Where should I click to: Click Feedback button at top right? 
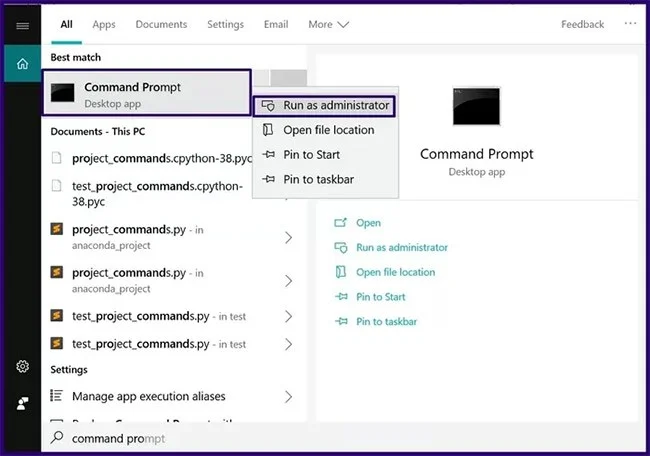582,24
